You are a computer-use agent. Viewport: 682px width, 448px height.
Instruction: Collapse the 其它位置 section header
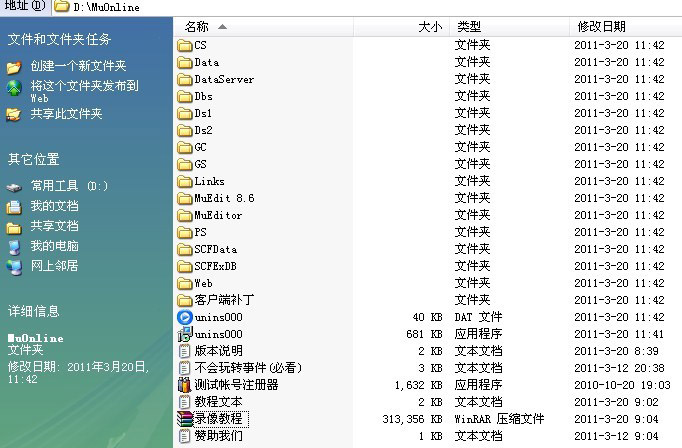tap(34, 159)
